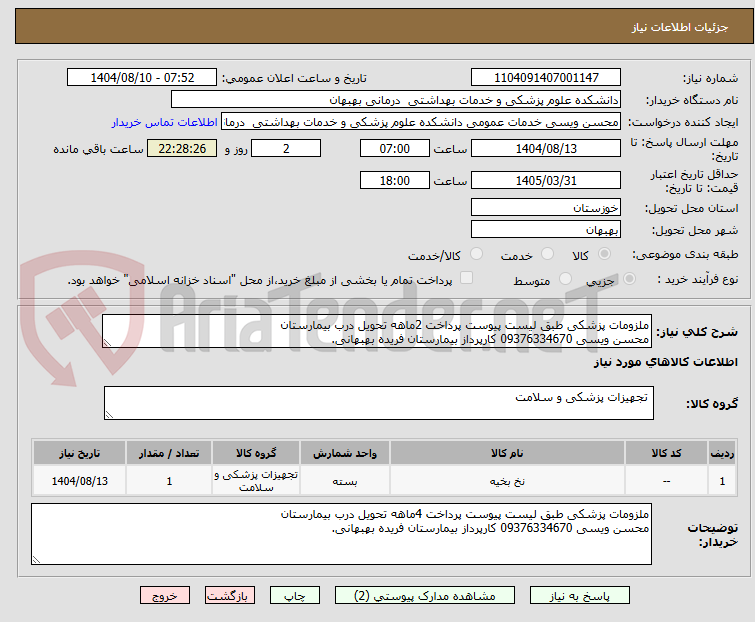
Task: Click the 'شرح کلی نیاز' description text area
Action: click(378, 332)
